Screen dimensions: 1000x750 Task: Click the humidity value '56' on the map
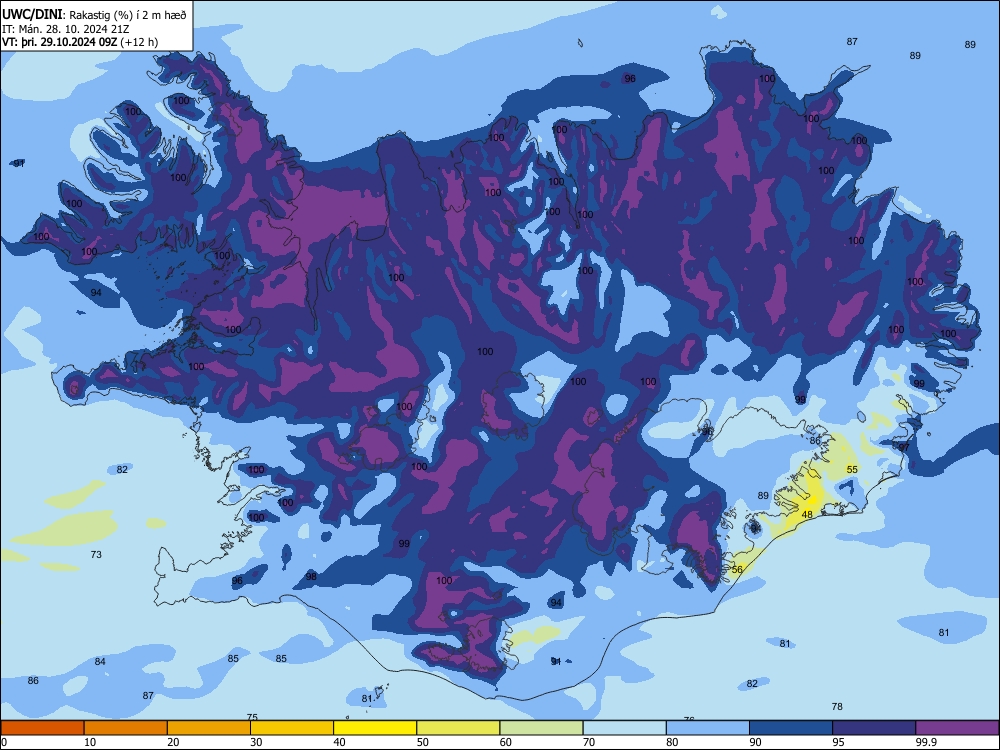737,570
